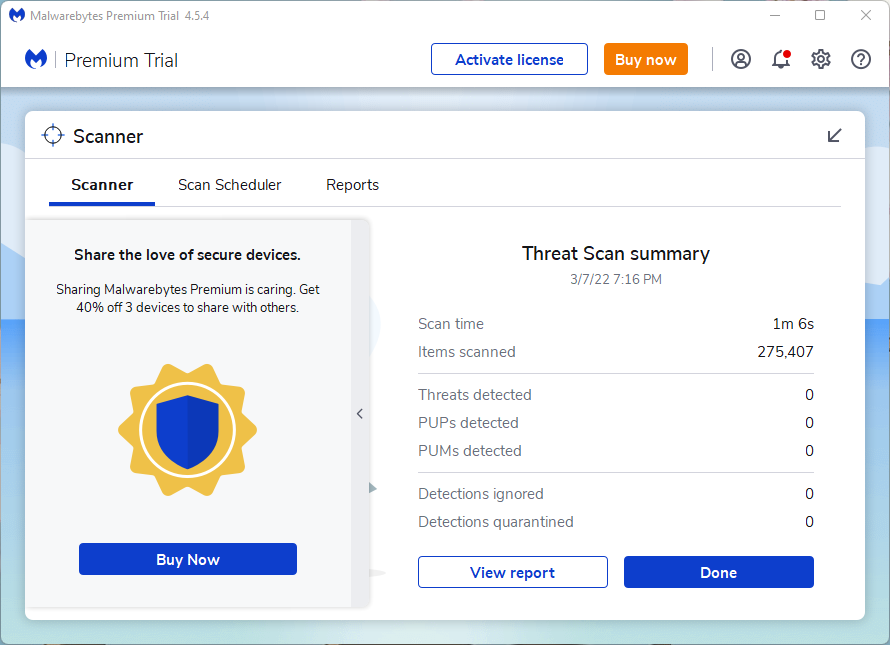
Task: Open settings gear icon
Action: (821, 59)
